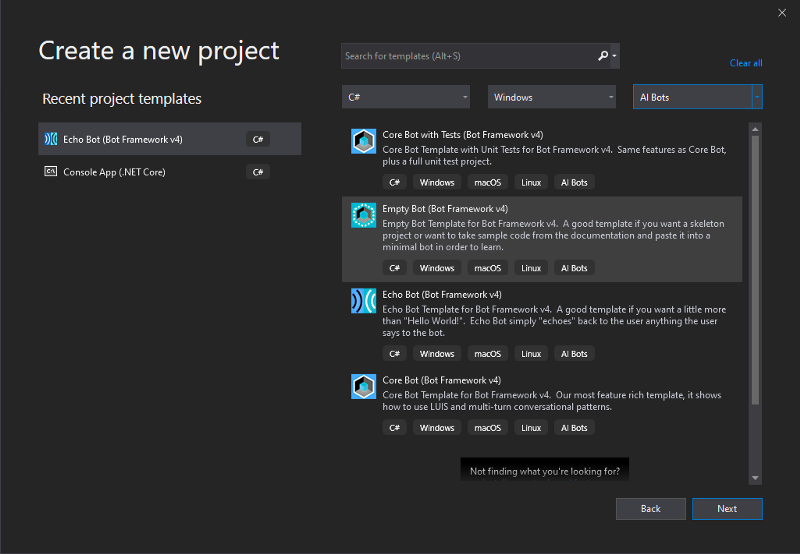
Task: Click Windows tag under Empty Bot template
Action: coord(437,268)
